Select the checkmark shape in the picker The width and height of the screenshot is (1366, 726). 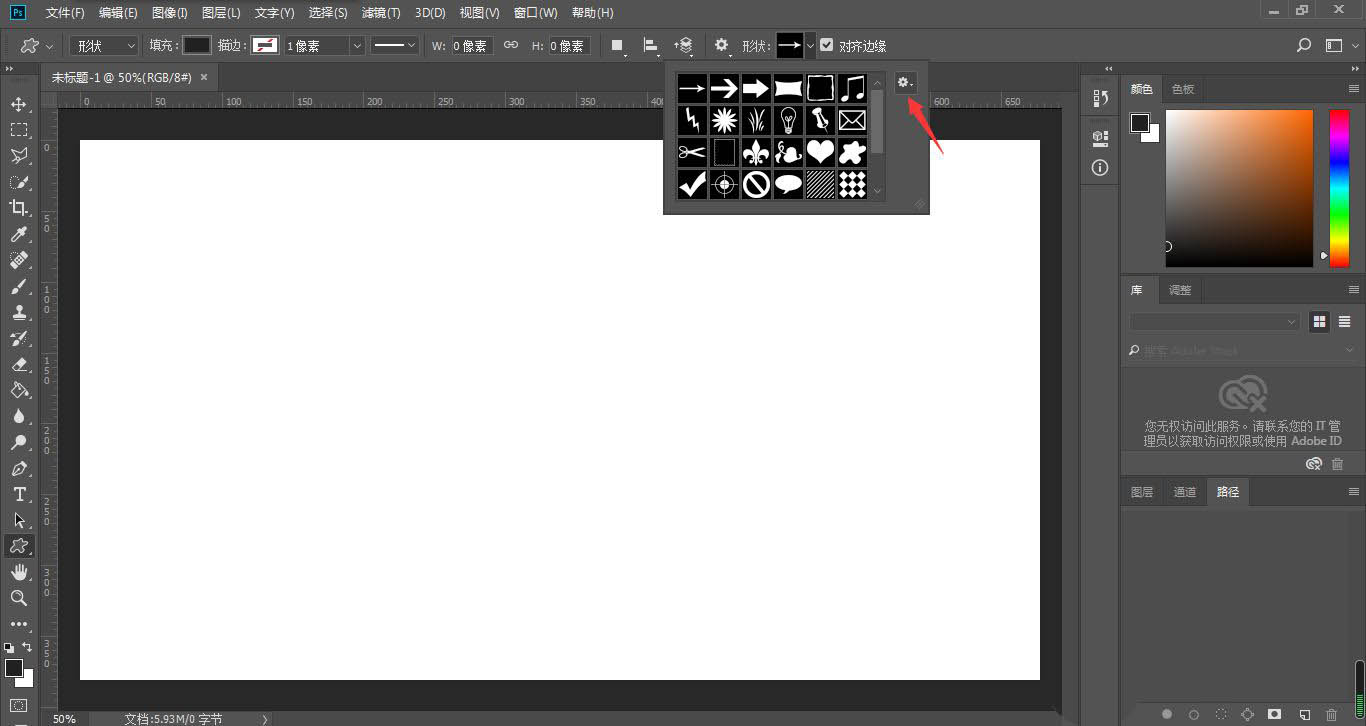692,184
